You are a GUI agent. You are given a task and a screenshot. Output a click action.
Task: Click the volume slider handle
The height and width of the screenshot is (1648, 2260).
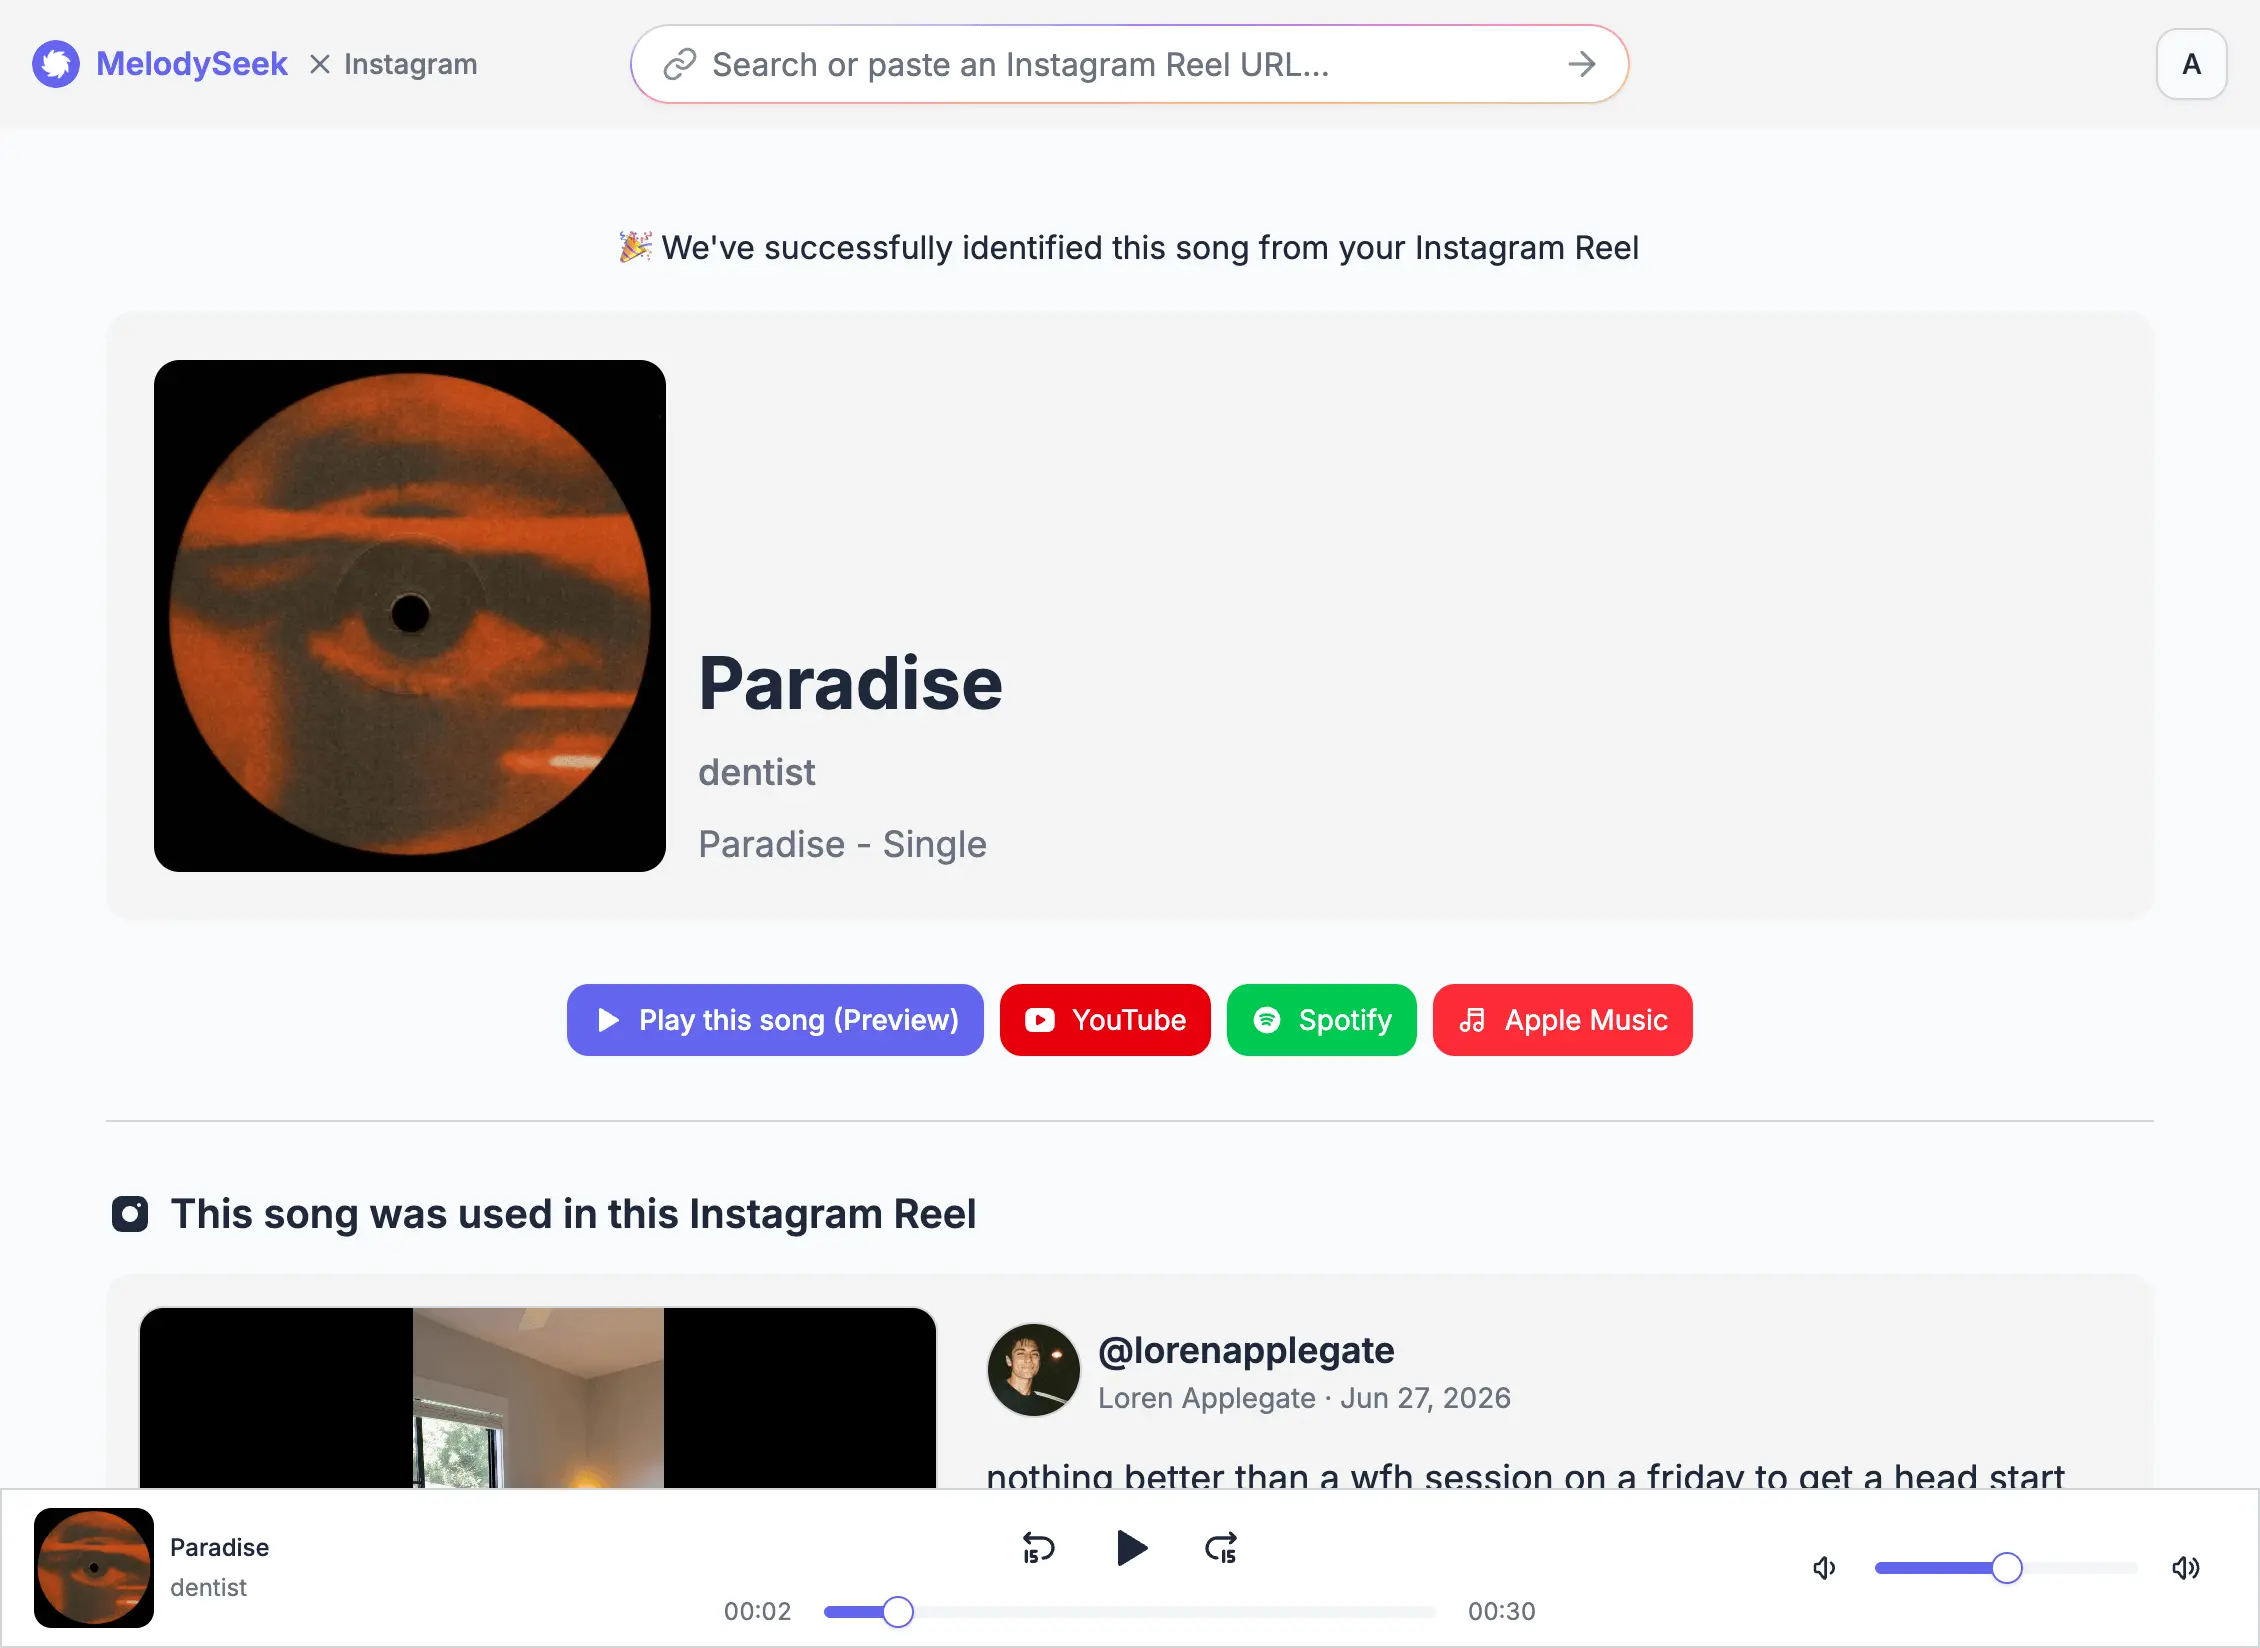click(2006, 1568)
